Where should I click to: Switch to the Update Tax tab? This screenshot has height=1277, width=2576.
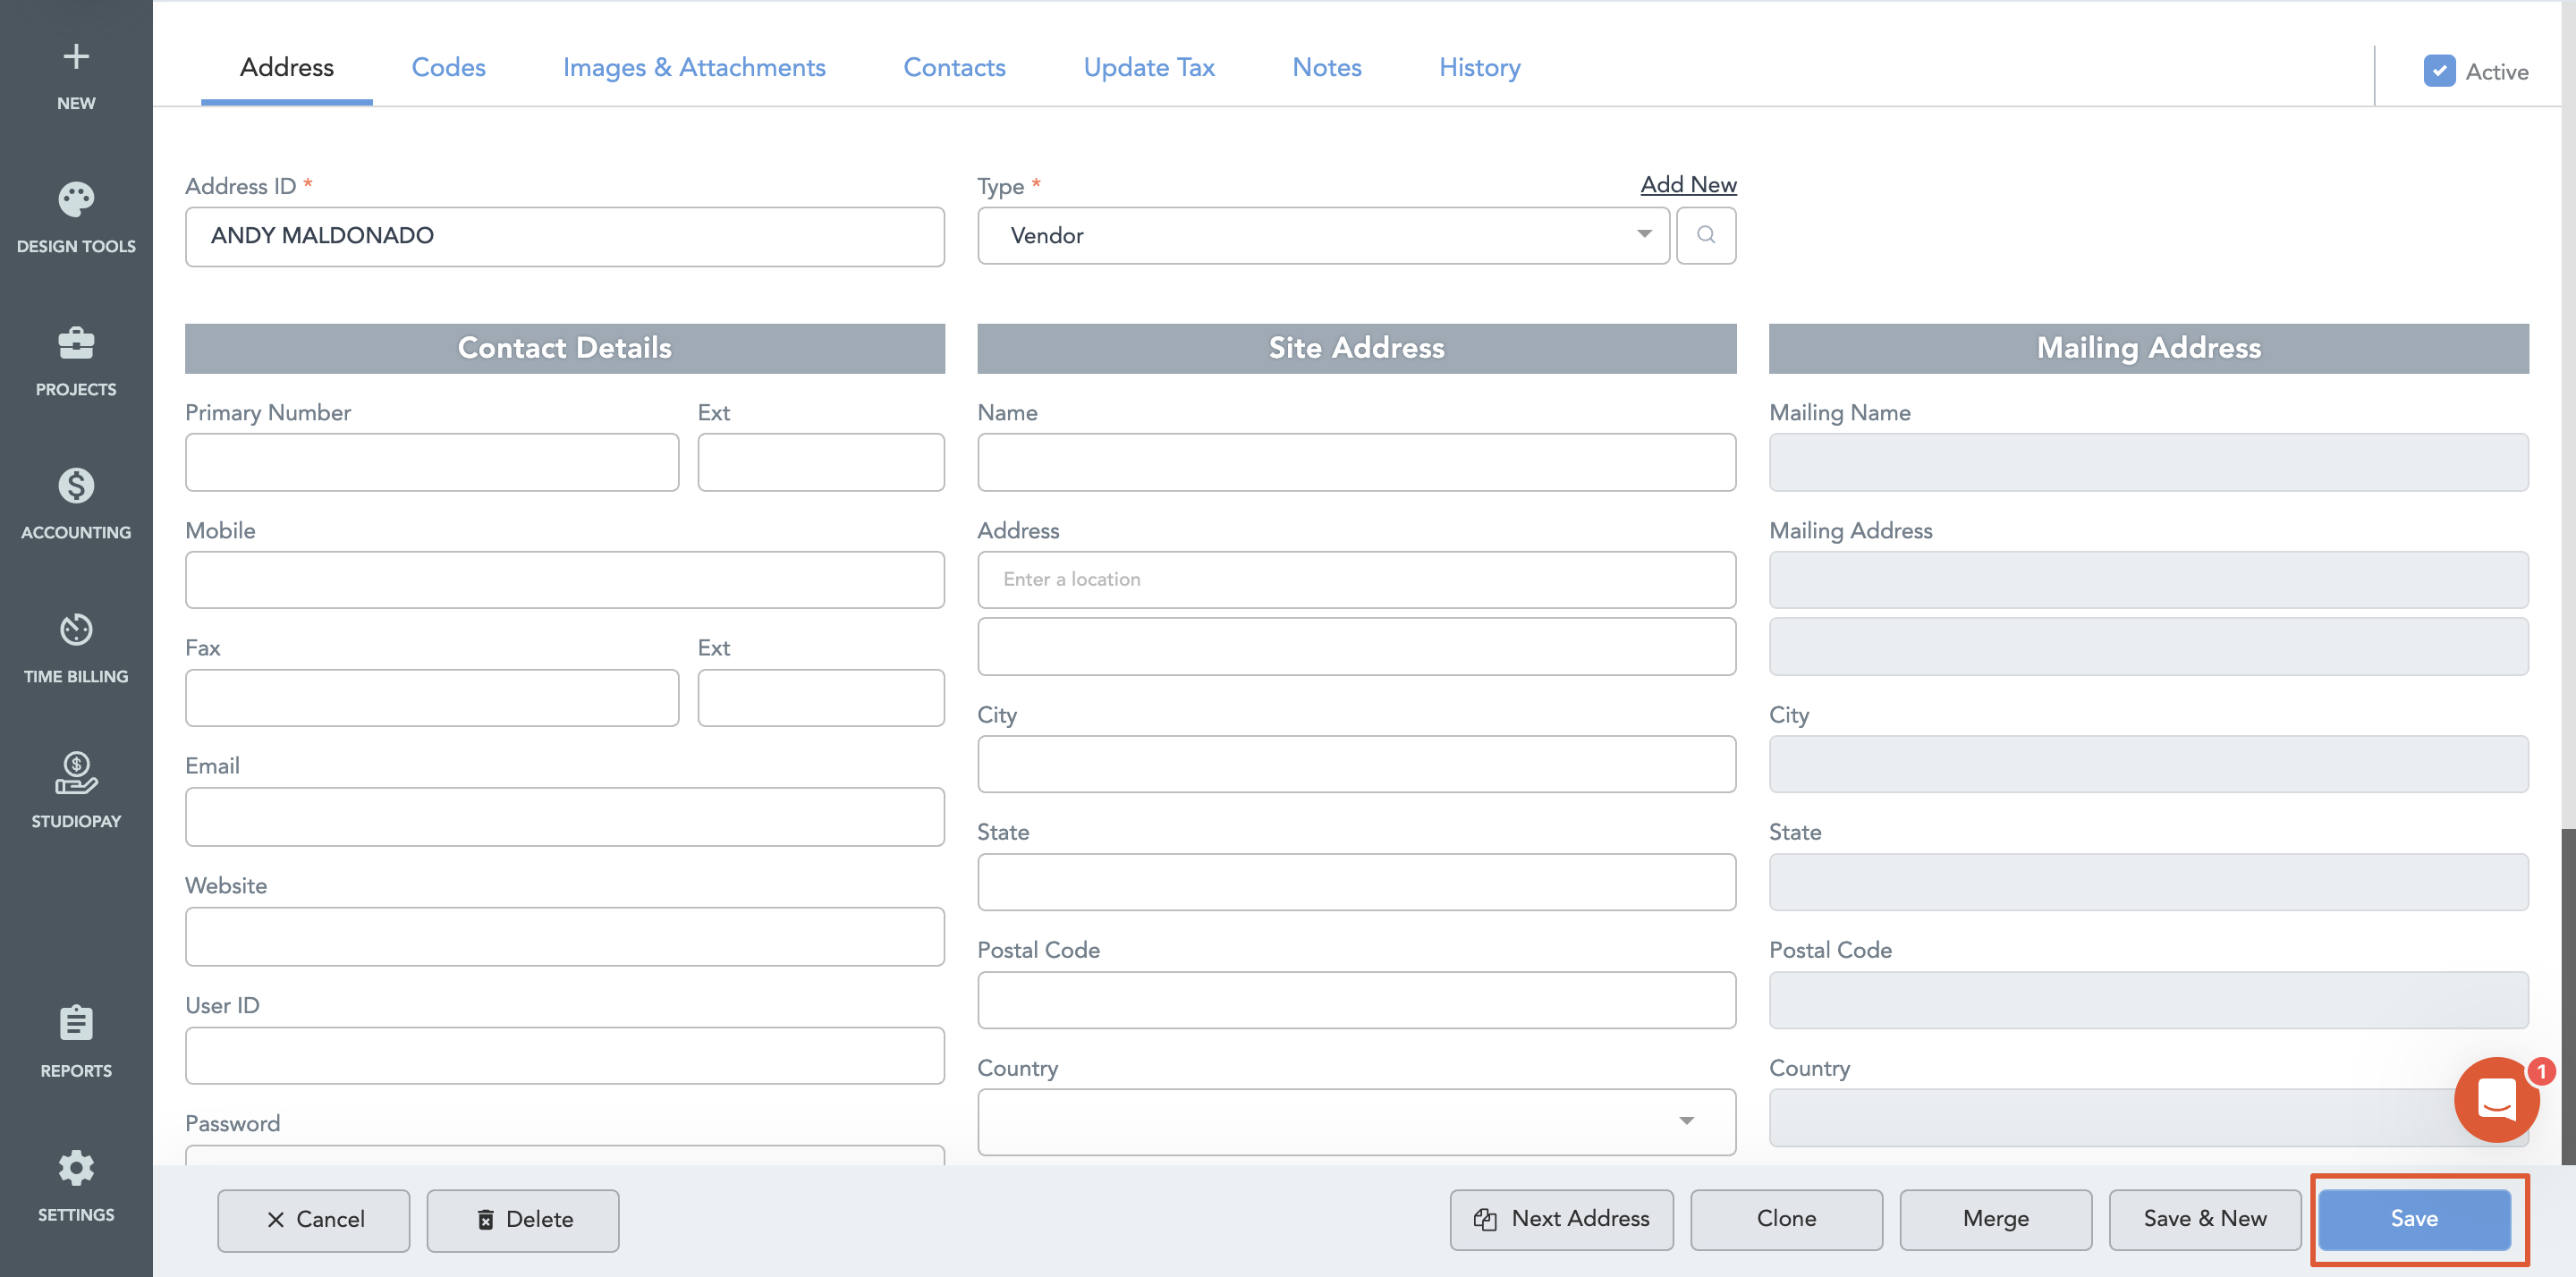[1149, 67]
